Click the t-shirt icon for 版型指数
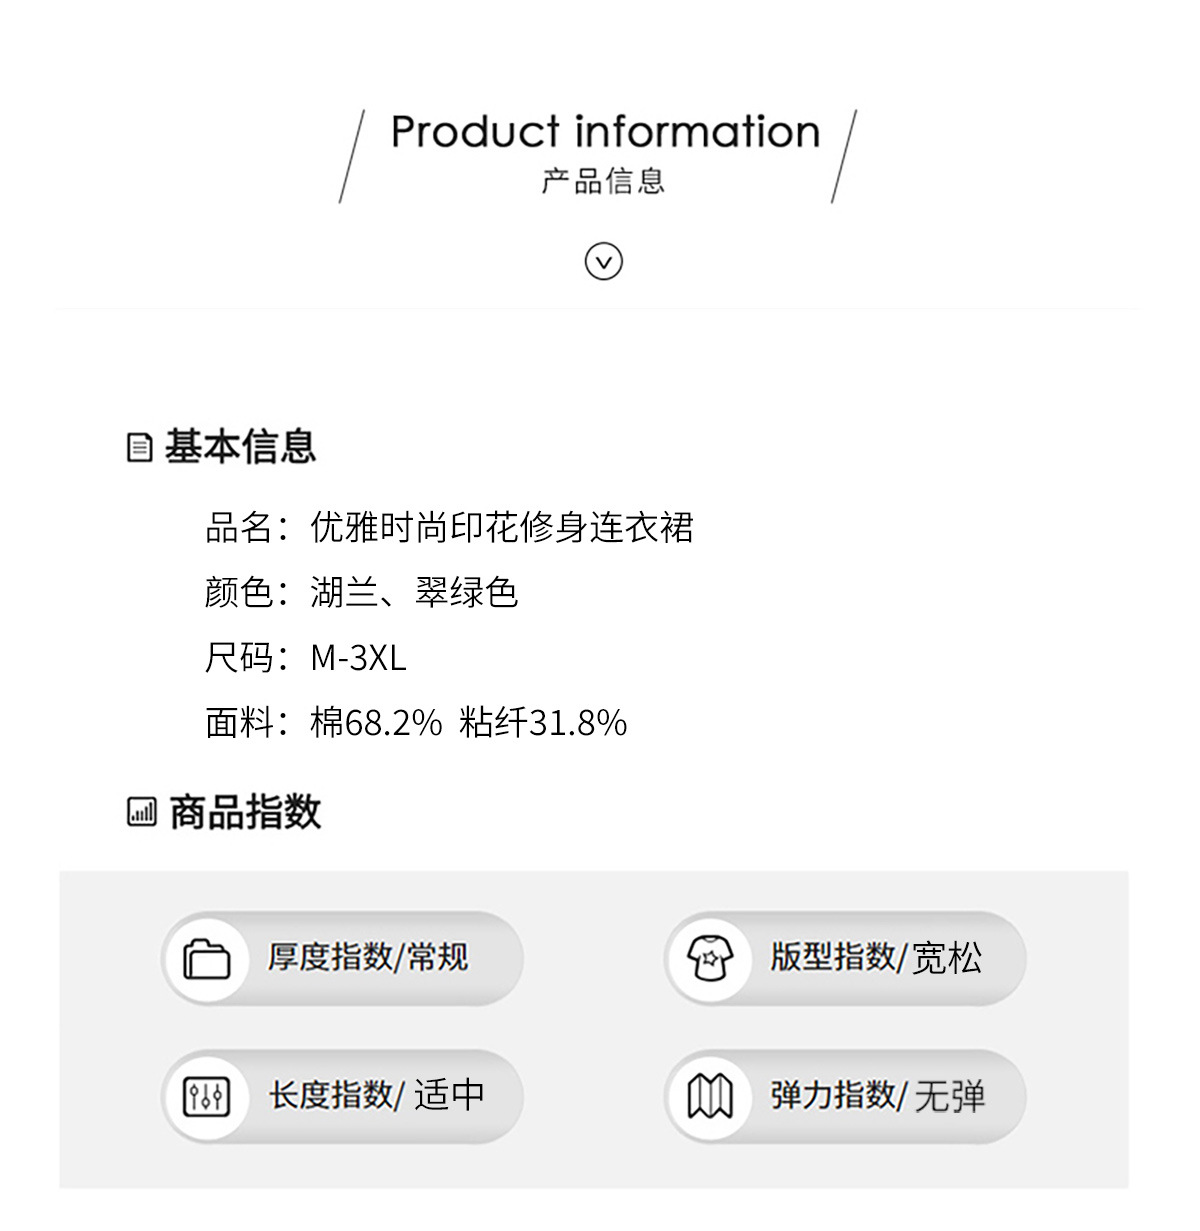Screen dimensions: 1200x1231 click(x=710, y=959)
